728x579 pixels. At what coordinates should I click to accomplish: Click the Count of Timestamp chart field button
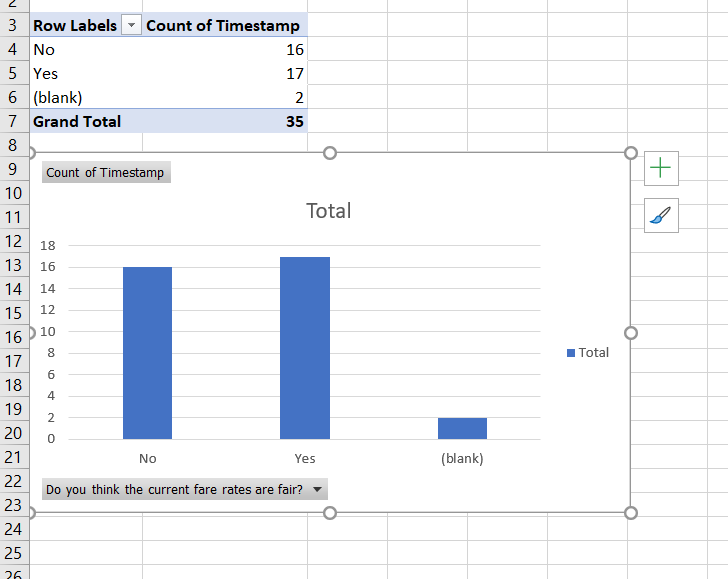[x=106, y=173]
